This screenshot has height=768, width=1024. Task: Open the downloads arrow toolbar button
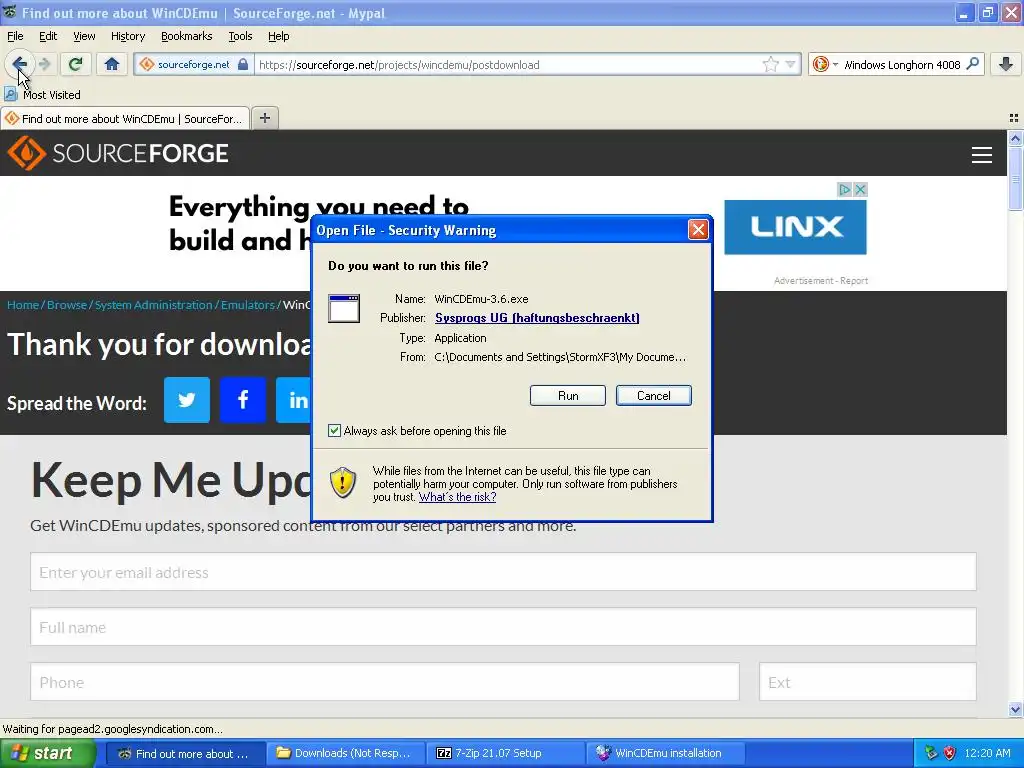1006,64
